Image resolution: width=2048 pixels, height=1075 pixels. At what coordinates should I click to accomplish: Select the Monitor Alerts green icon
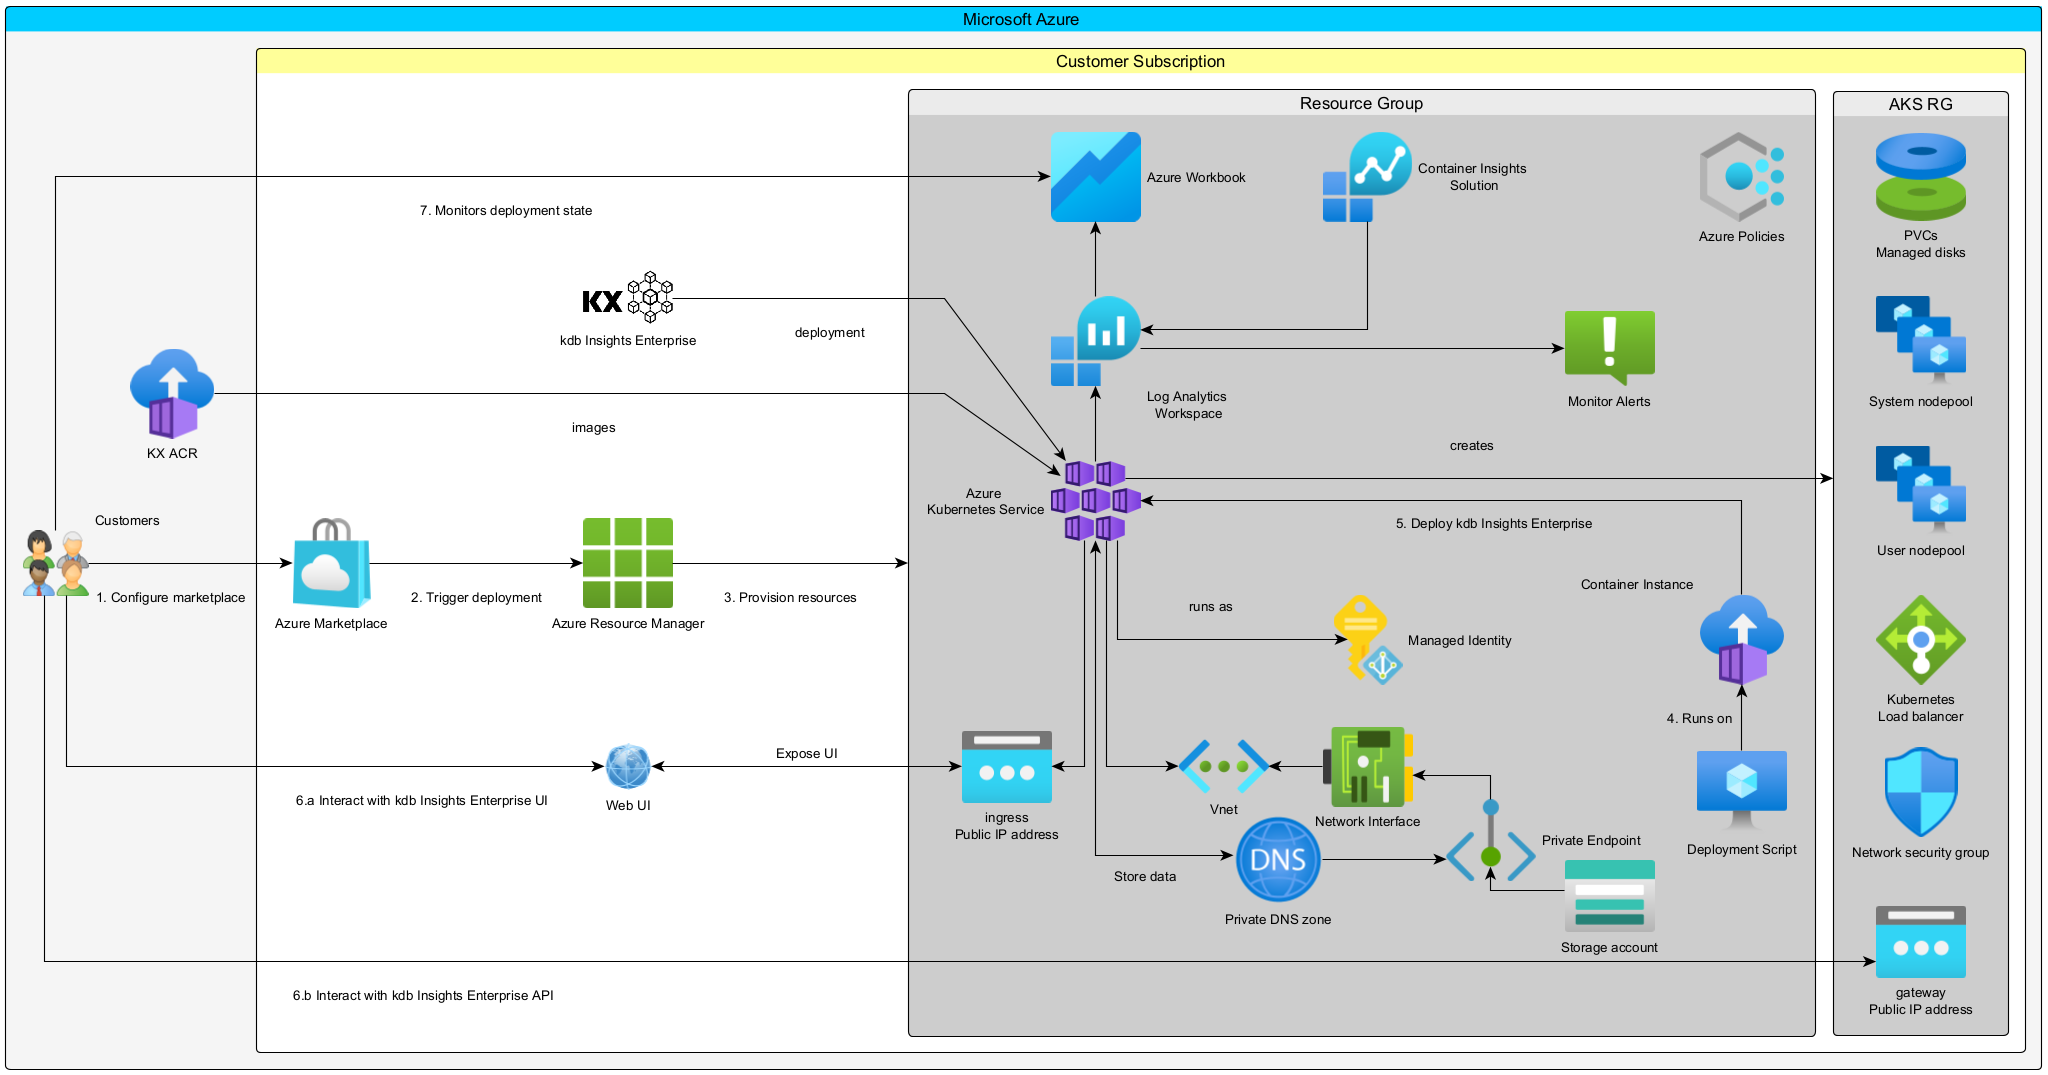pyautogui.click(x=1609, y=347)
